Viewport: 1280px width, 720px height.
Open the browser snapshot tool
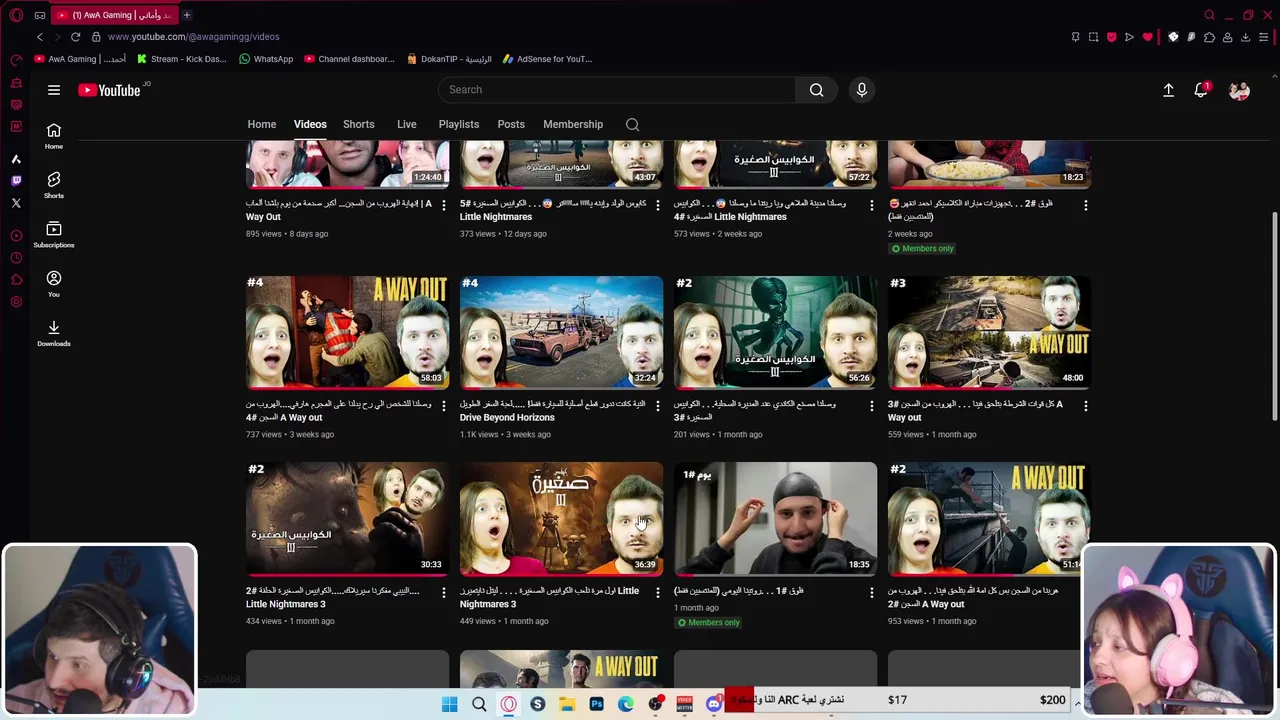click(x=1093, y=37)
